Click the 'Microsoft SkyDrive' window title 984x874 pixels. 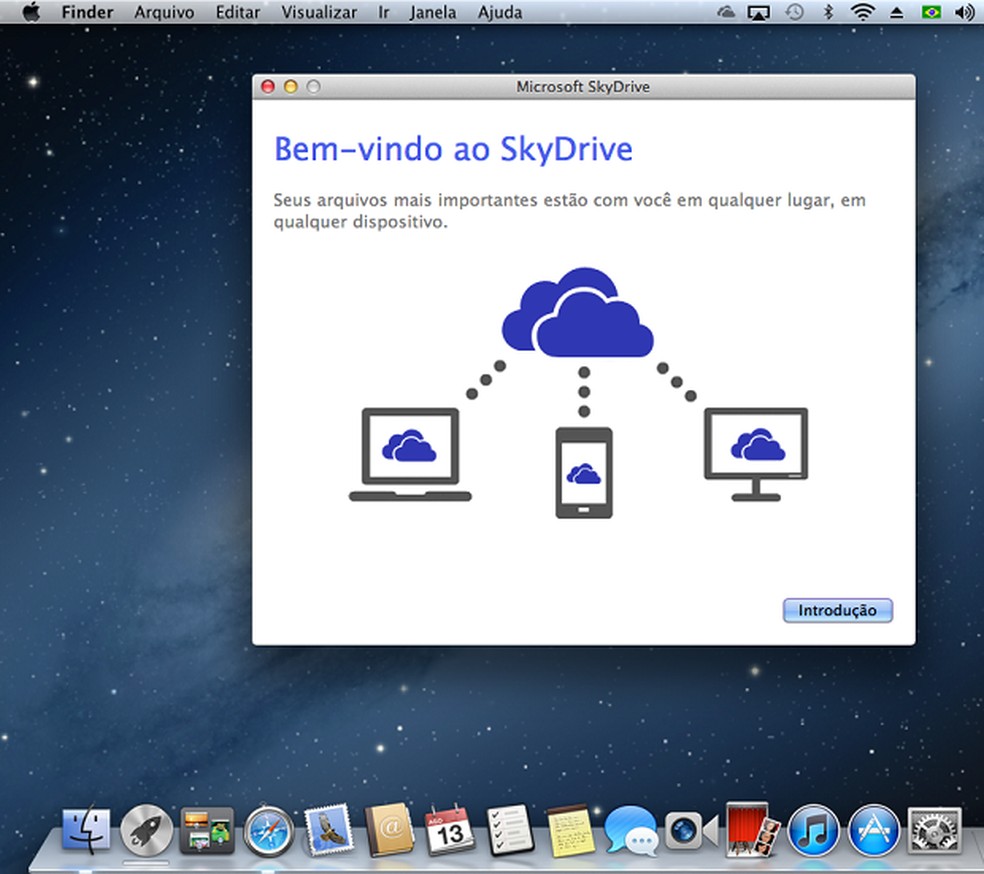pyautogui.click(x=583, y=87)
